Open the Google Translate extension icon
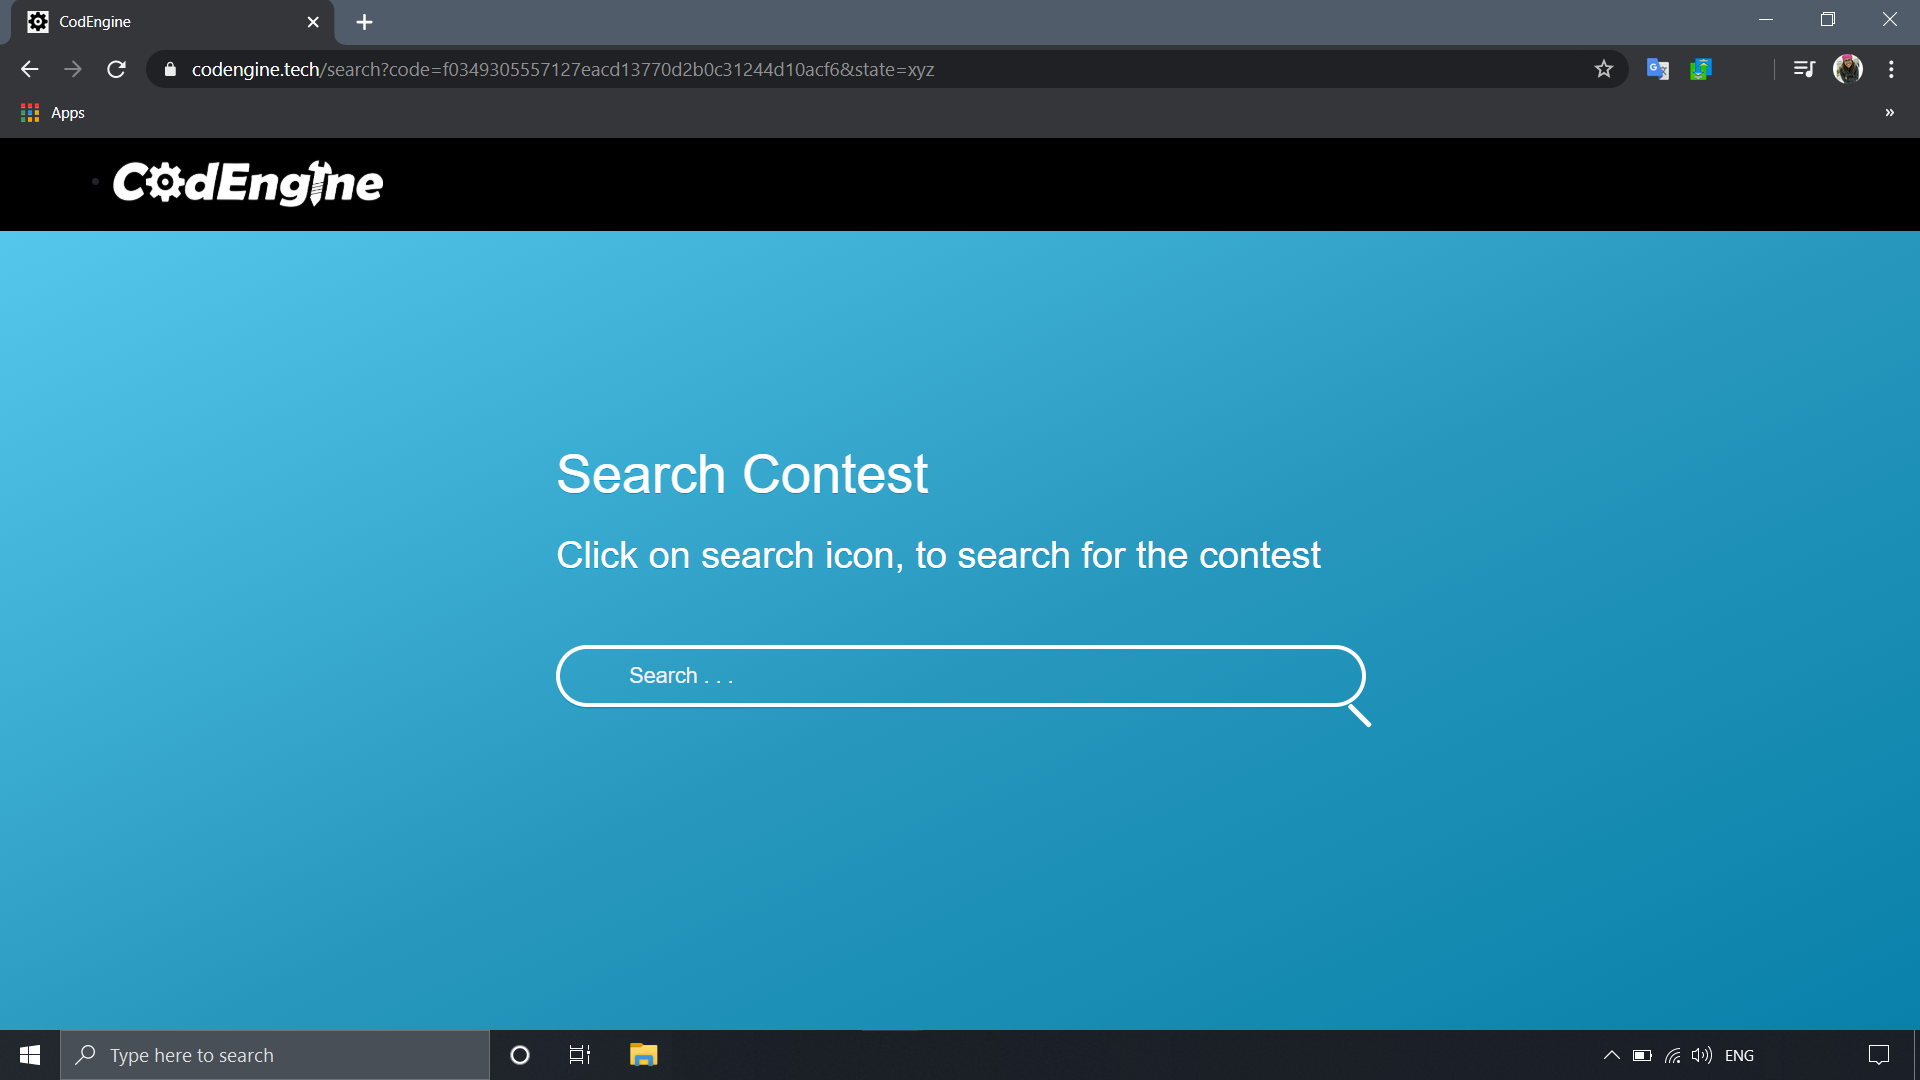Image resolution: width=1920 pixels, height=1080 pixels. (x=1658, y=69)
